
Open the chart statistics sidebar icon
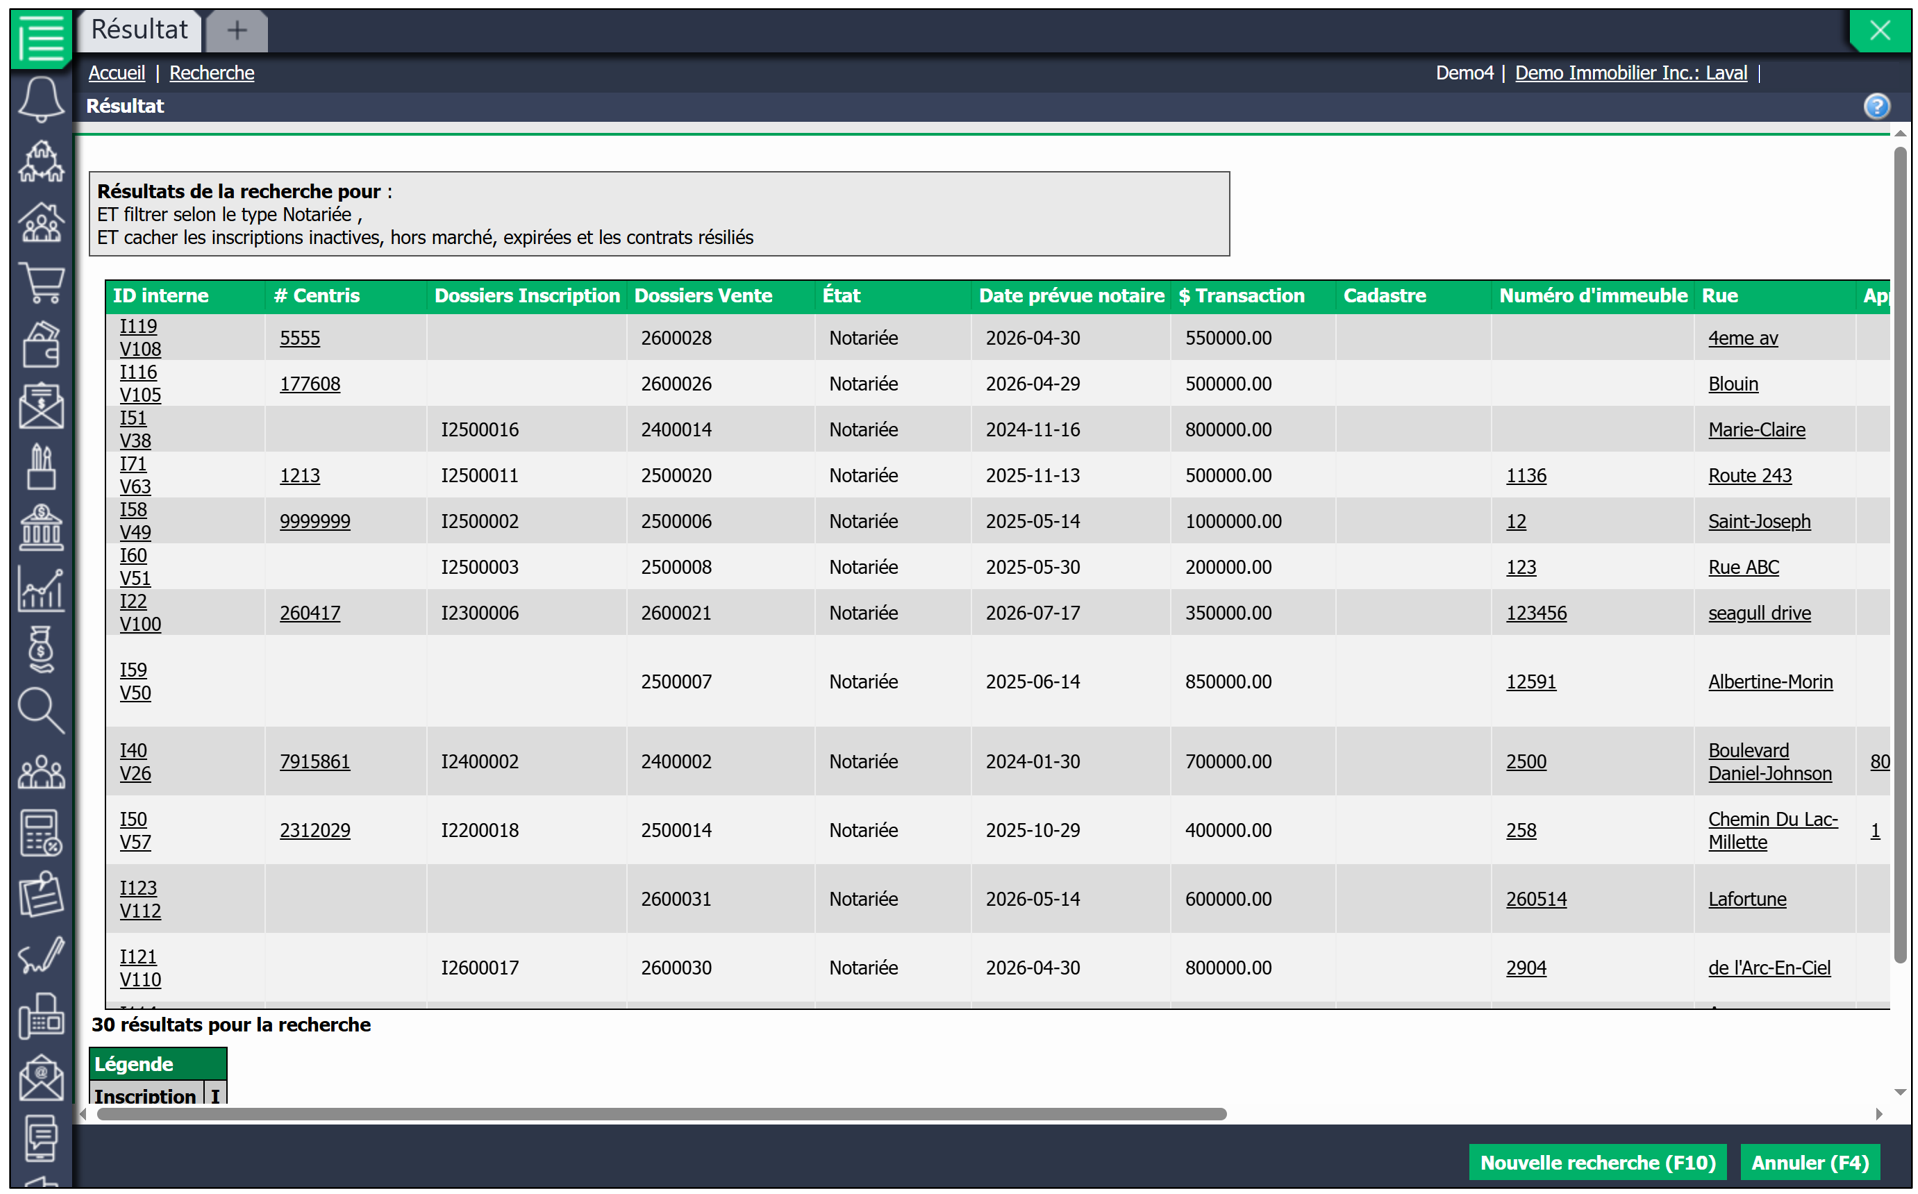point(41,588)
